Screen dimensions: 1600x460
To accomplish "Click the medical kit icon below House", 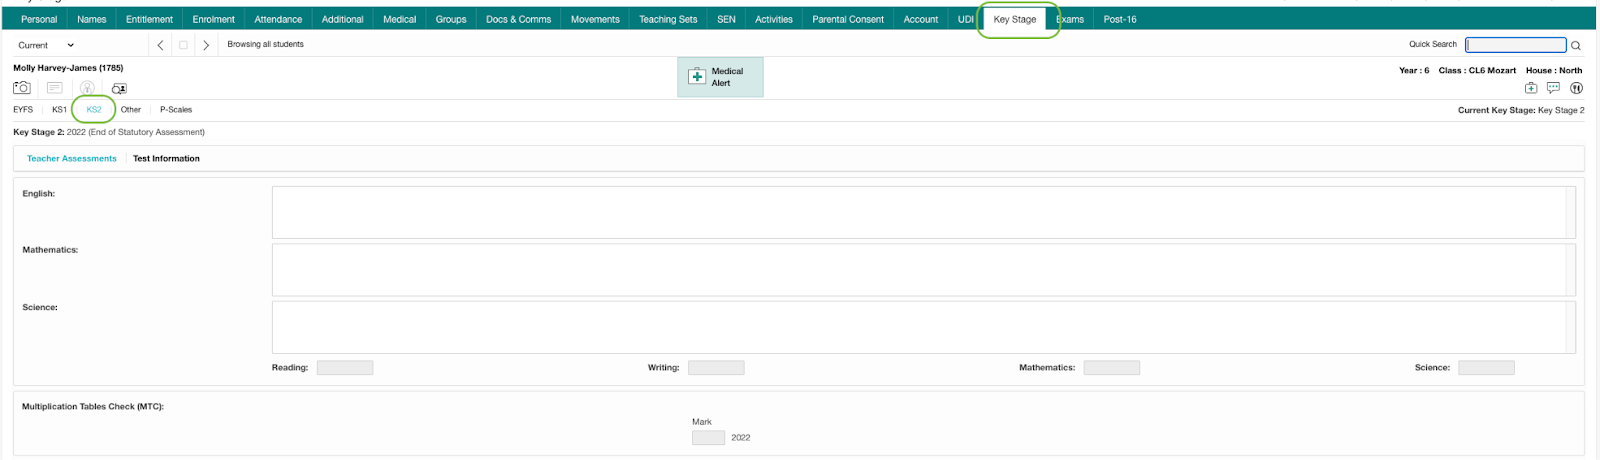I will pyautogui.click(x=1531, y=88).
